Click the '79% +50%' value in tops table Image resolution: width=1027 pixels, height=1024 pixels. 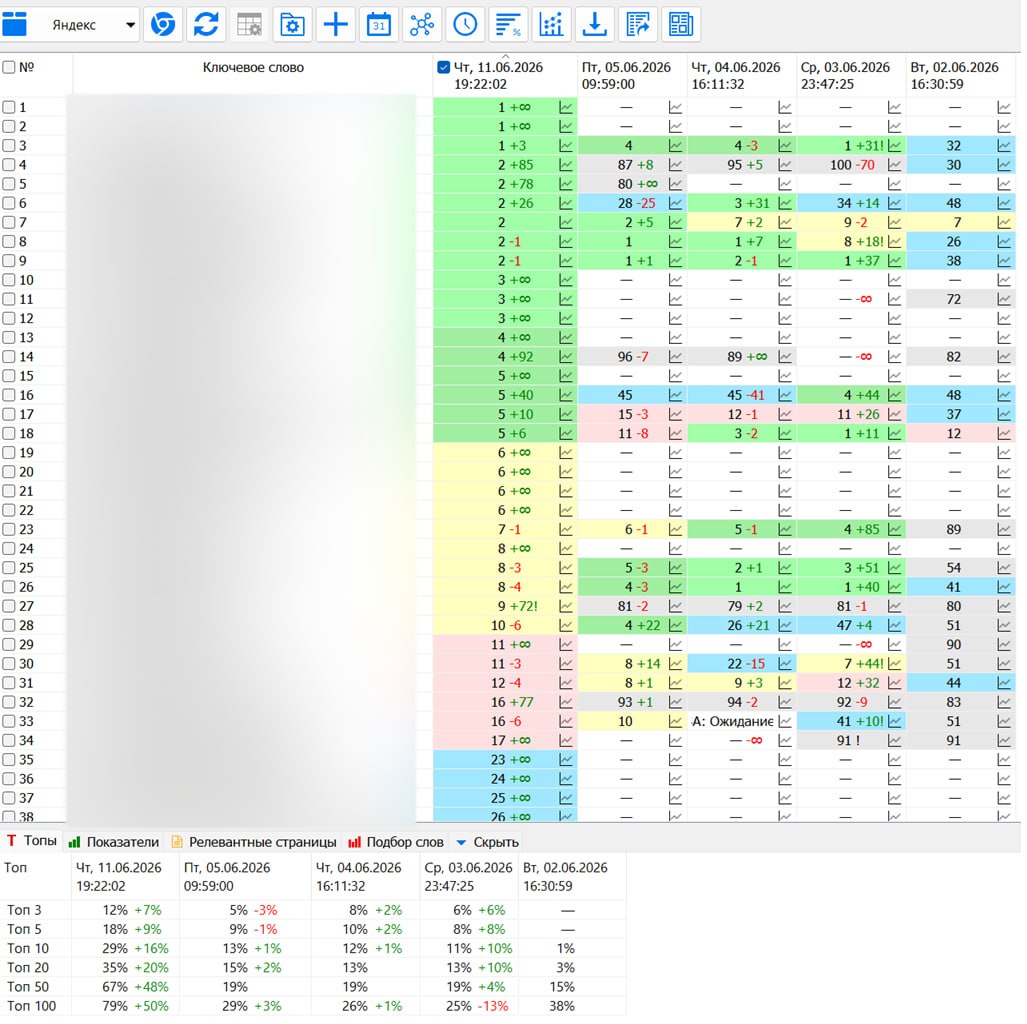pos(136,1006)
